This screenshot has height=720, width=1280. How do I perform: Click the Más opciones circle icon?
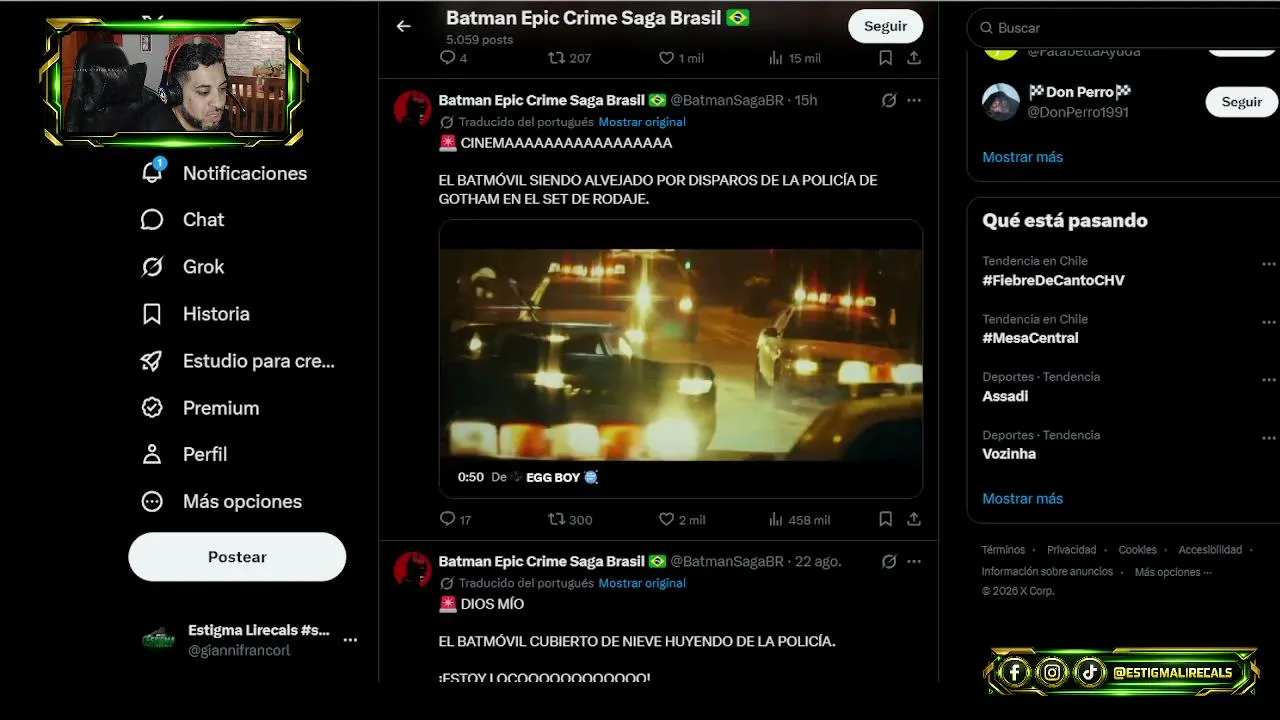(x=152, y=501)
